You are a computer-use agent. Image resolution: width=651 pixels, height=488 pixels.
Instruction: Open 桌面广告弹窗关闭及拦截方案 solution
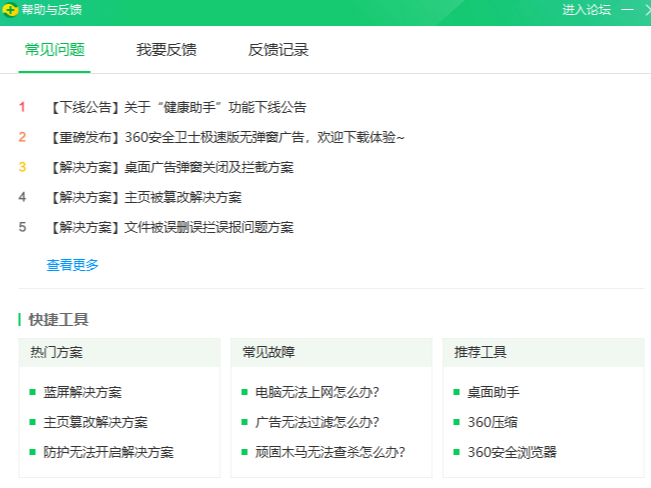[x=170, y=167]
